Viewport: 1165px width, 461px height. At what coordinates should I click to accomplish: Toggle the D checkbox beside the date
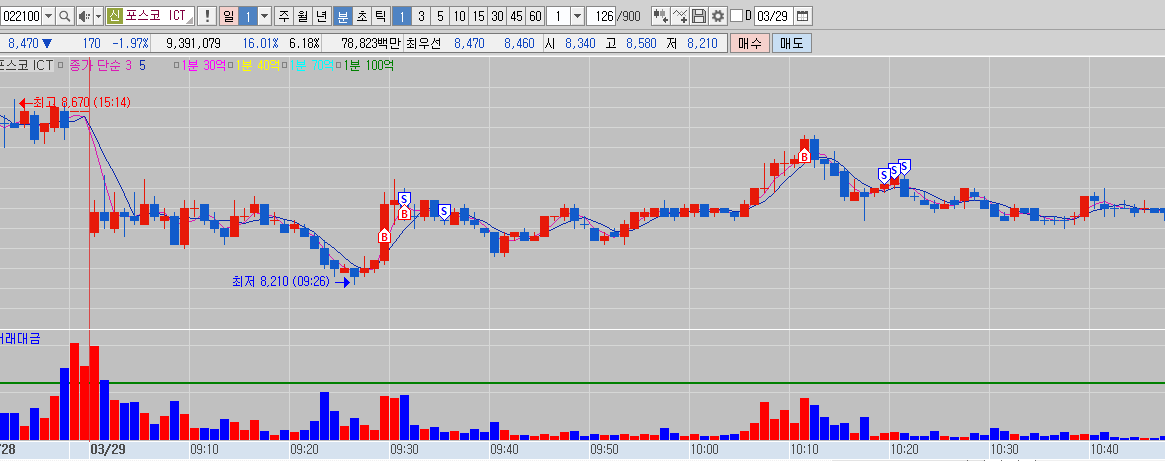click(x=736, y=16)
